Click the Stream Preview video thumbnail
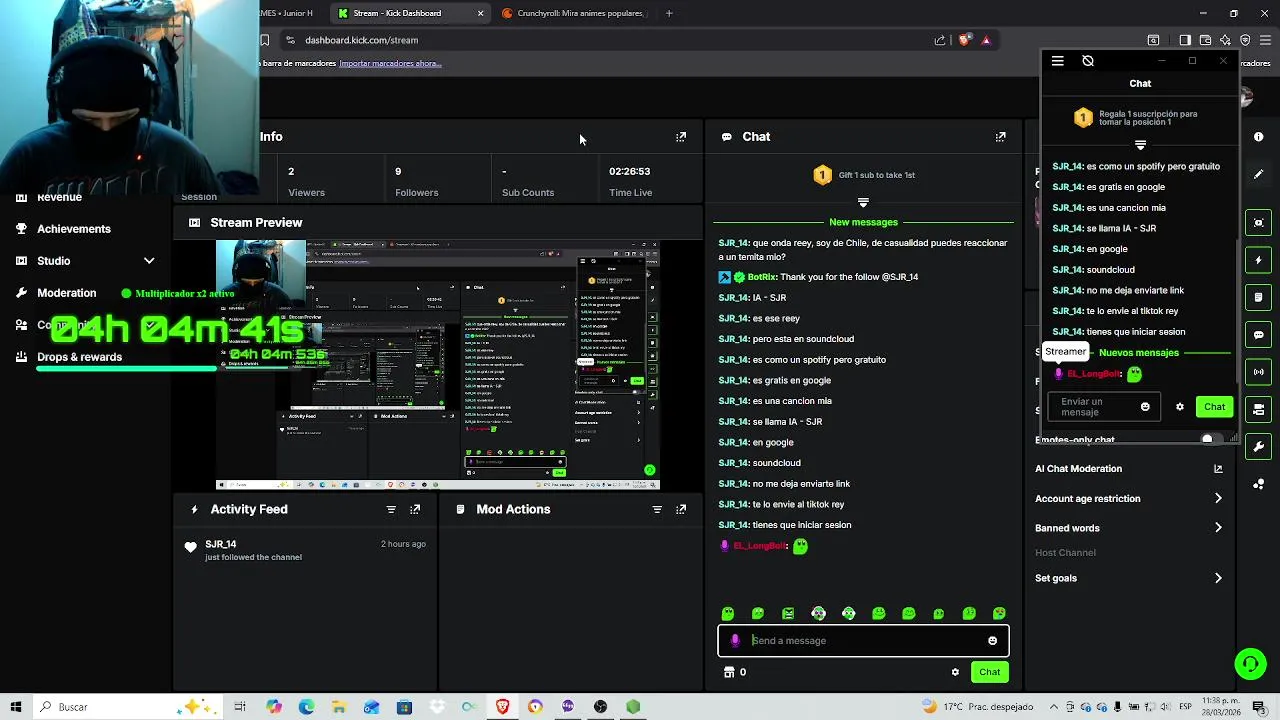 [x=438, y=365]
